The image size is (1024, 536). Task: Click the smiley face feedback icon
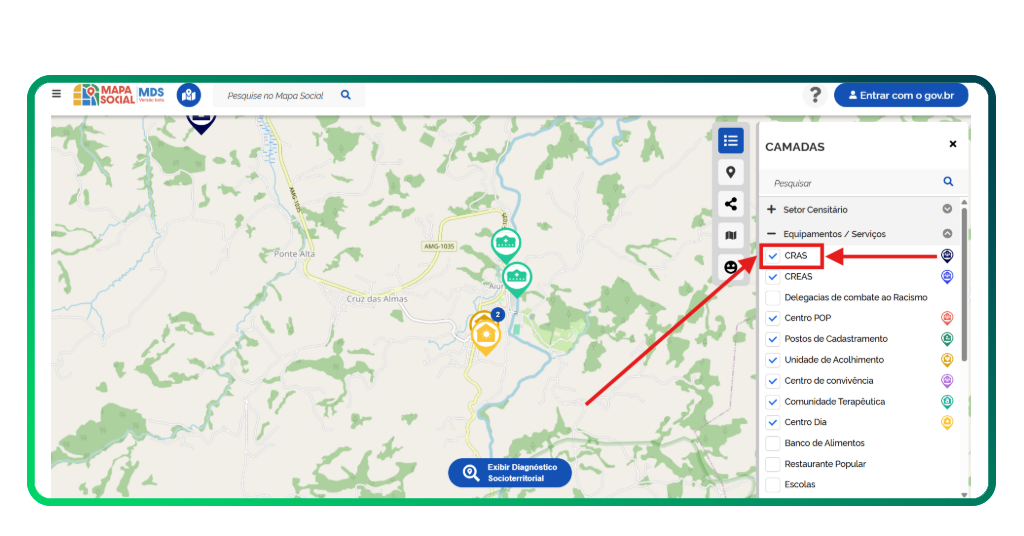pyautogui.click(x=731, y=267)
